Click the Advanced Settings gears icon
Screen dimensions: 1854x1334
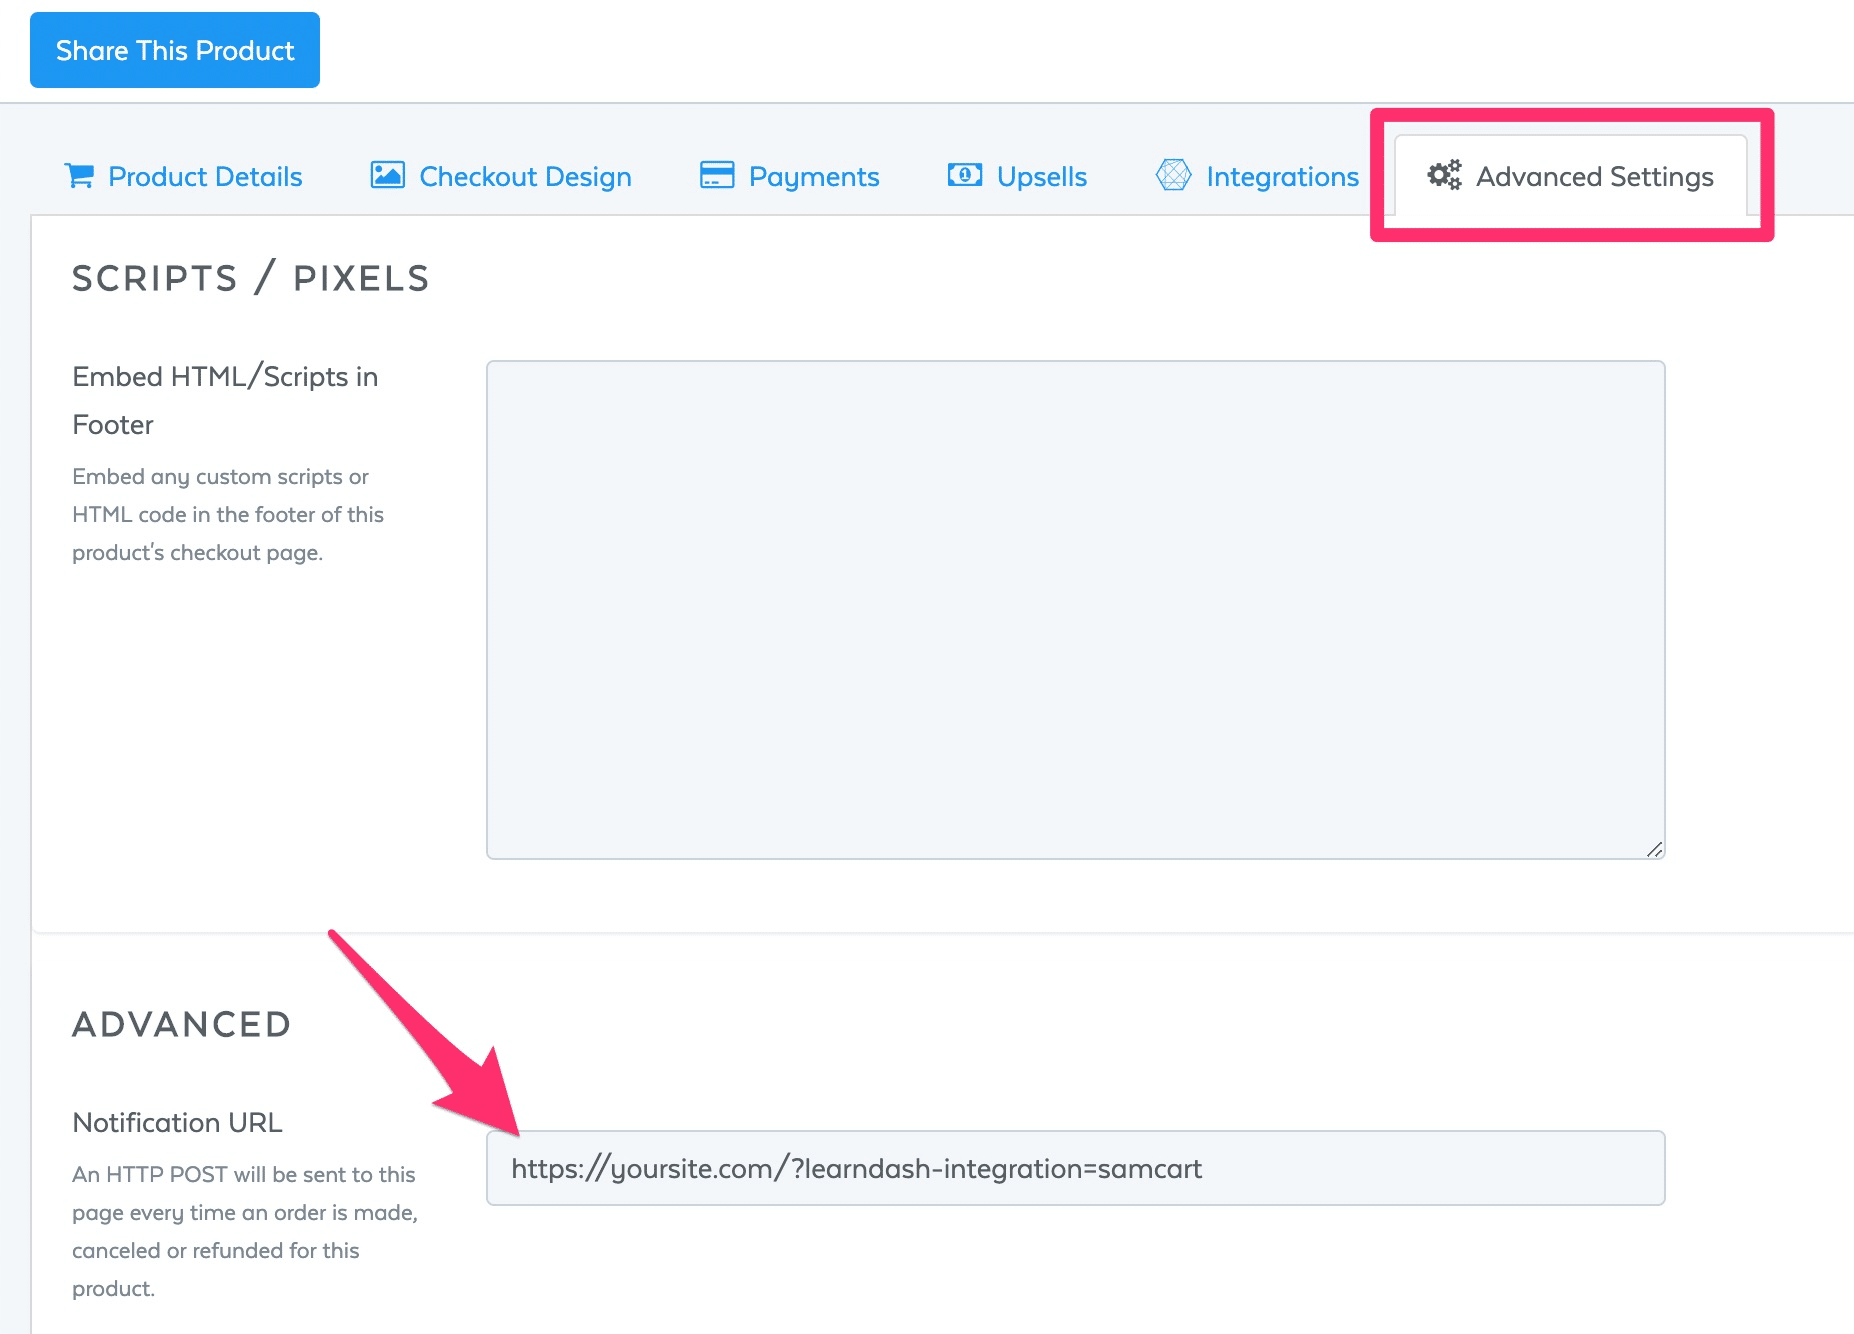click(1444, 175)
